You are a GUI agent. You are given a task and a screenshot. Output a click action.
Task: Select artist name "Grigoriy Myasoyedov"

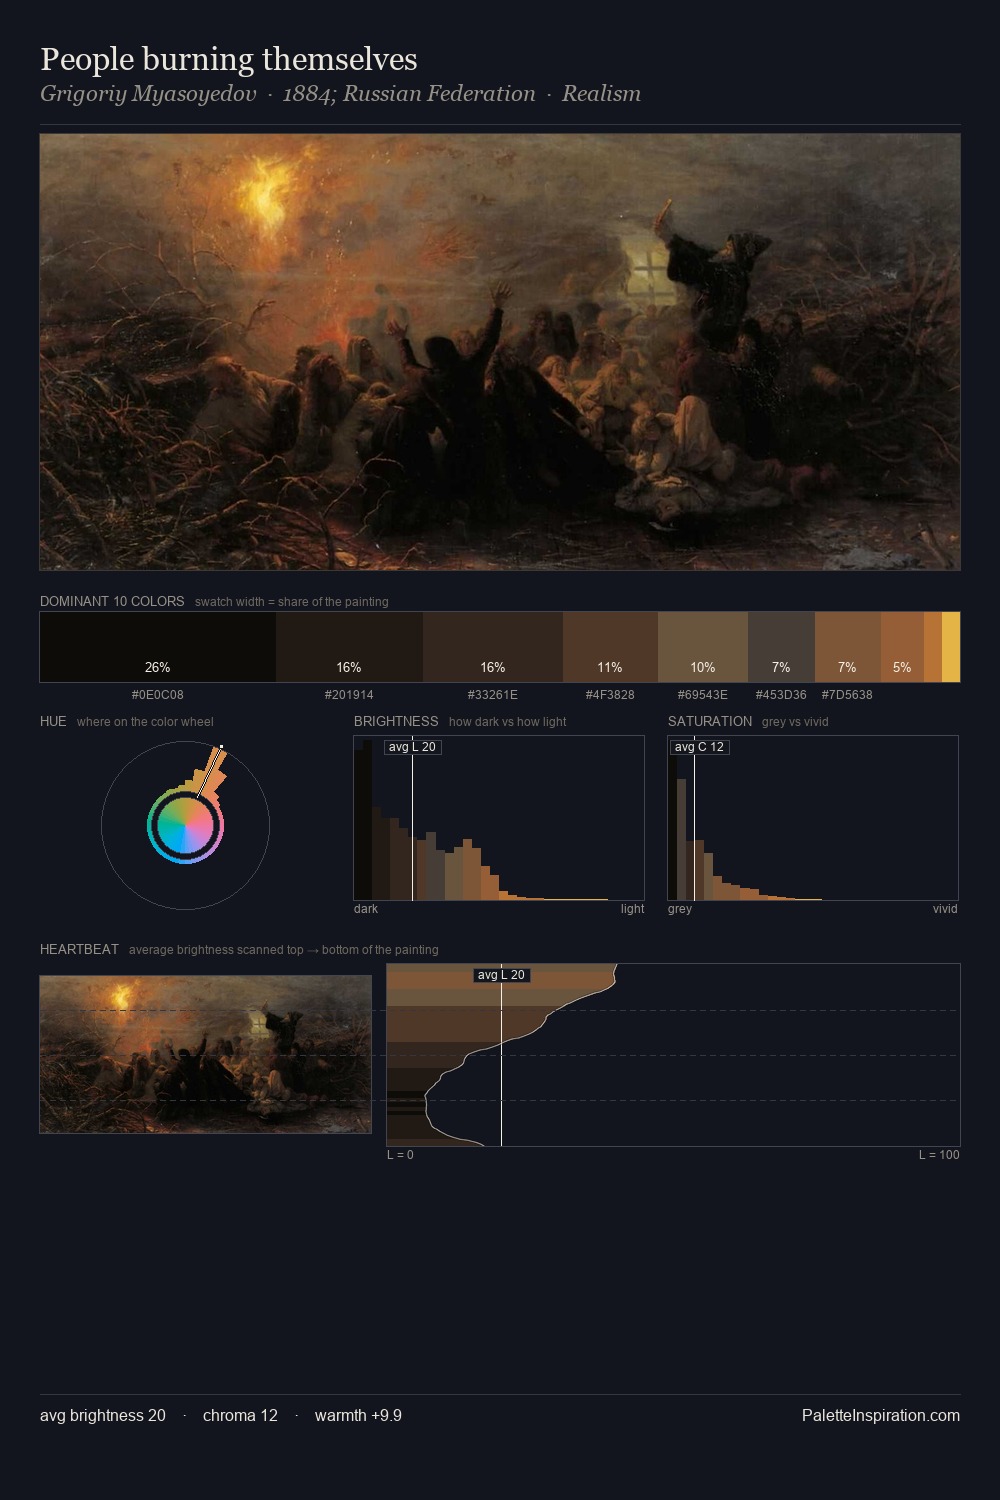[148, 94]
